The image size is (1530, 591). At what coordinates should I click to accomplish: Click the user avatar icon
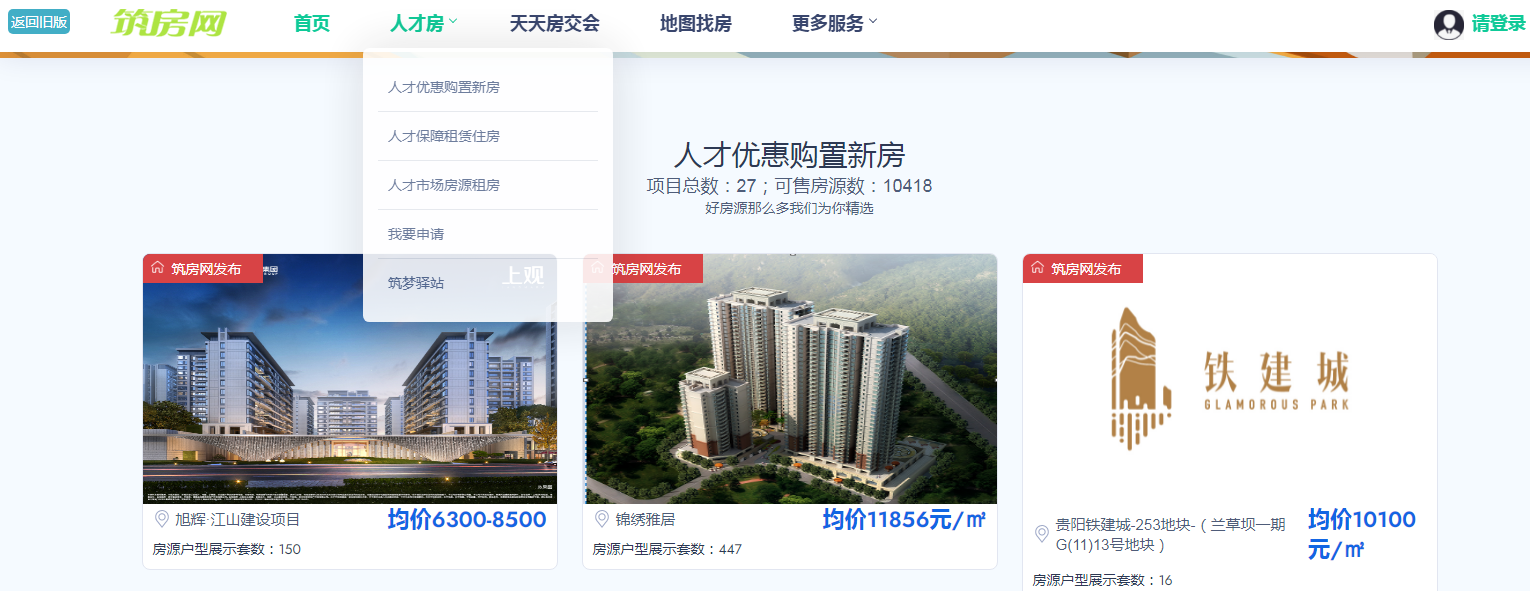point(1448,24)
